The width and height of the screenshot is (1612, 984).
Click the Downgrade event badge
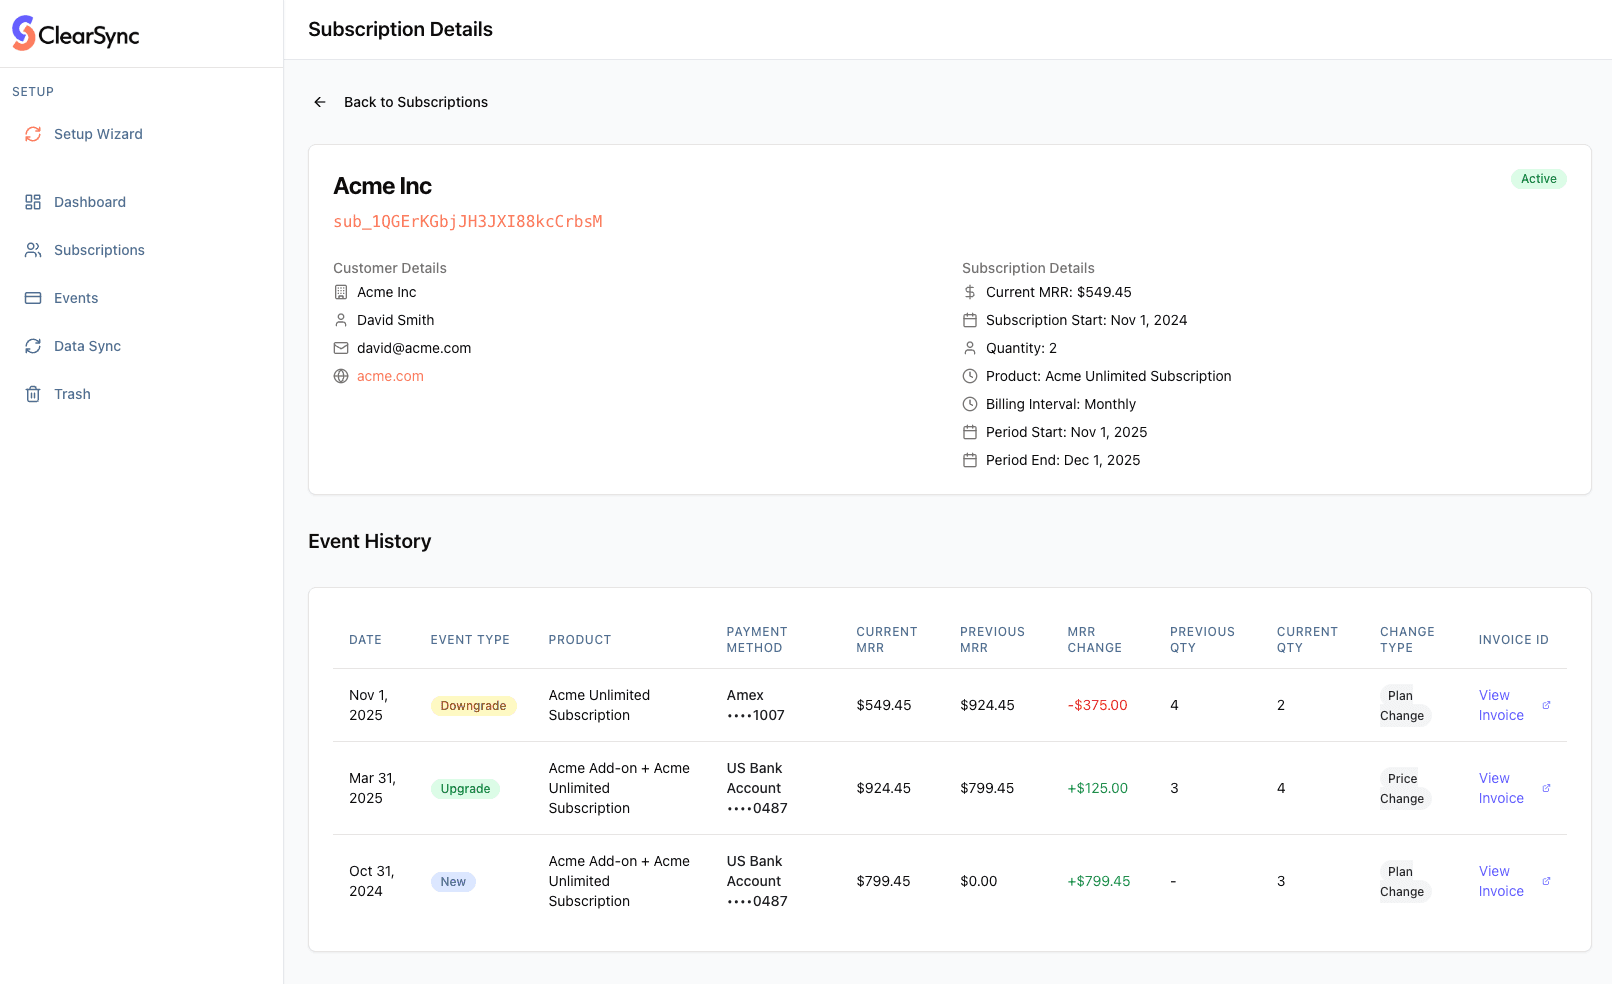tap(473, 706)
